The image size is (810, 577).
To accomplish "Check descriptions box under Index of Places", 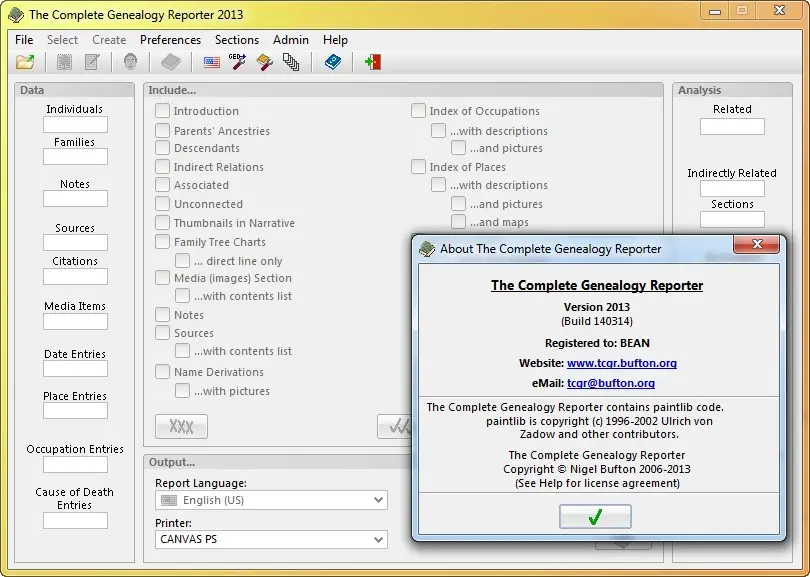I will click(x=438, y=185).
